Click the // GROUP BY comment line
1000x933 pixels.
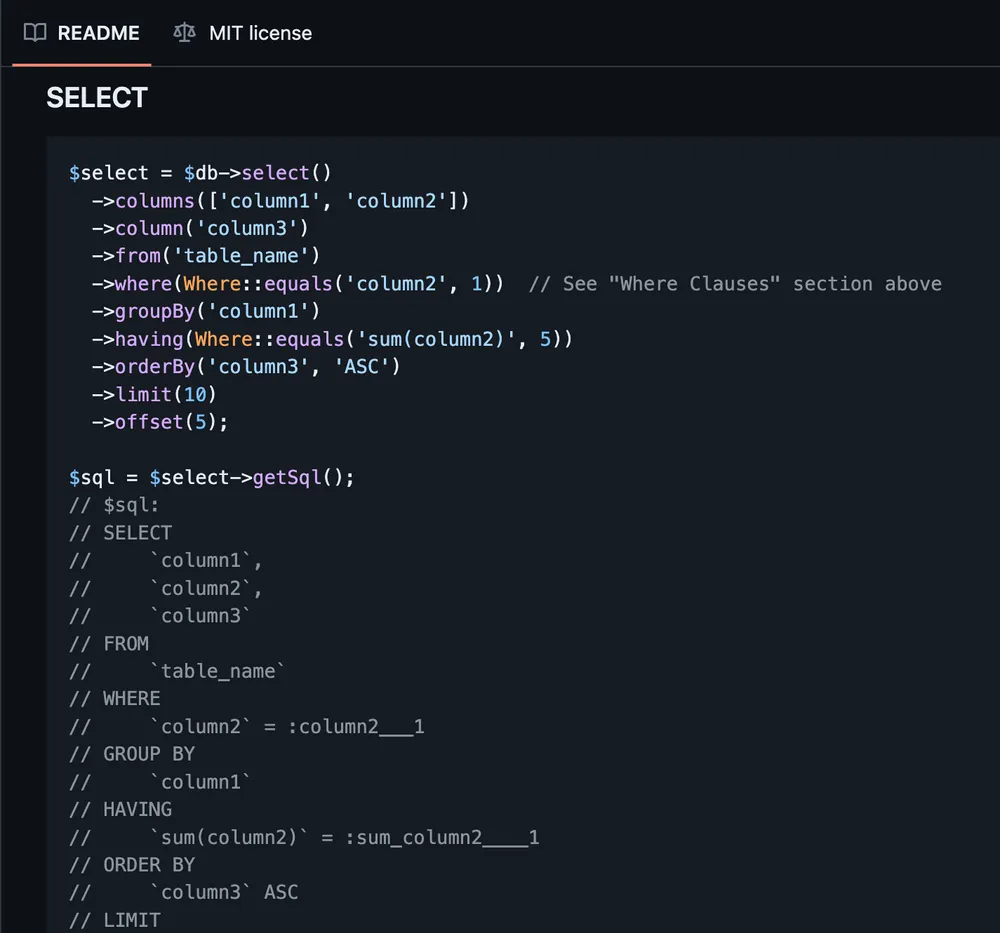133,753
